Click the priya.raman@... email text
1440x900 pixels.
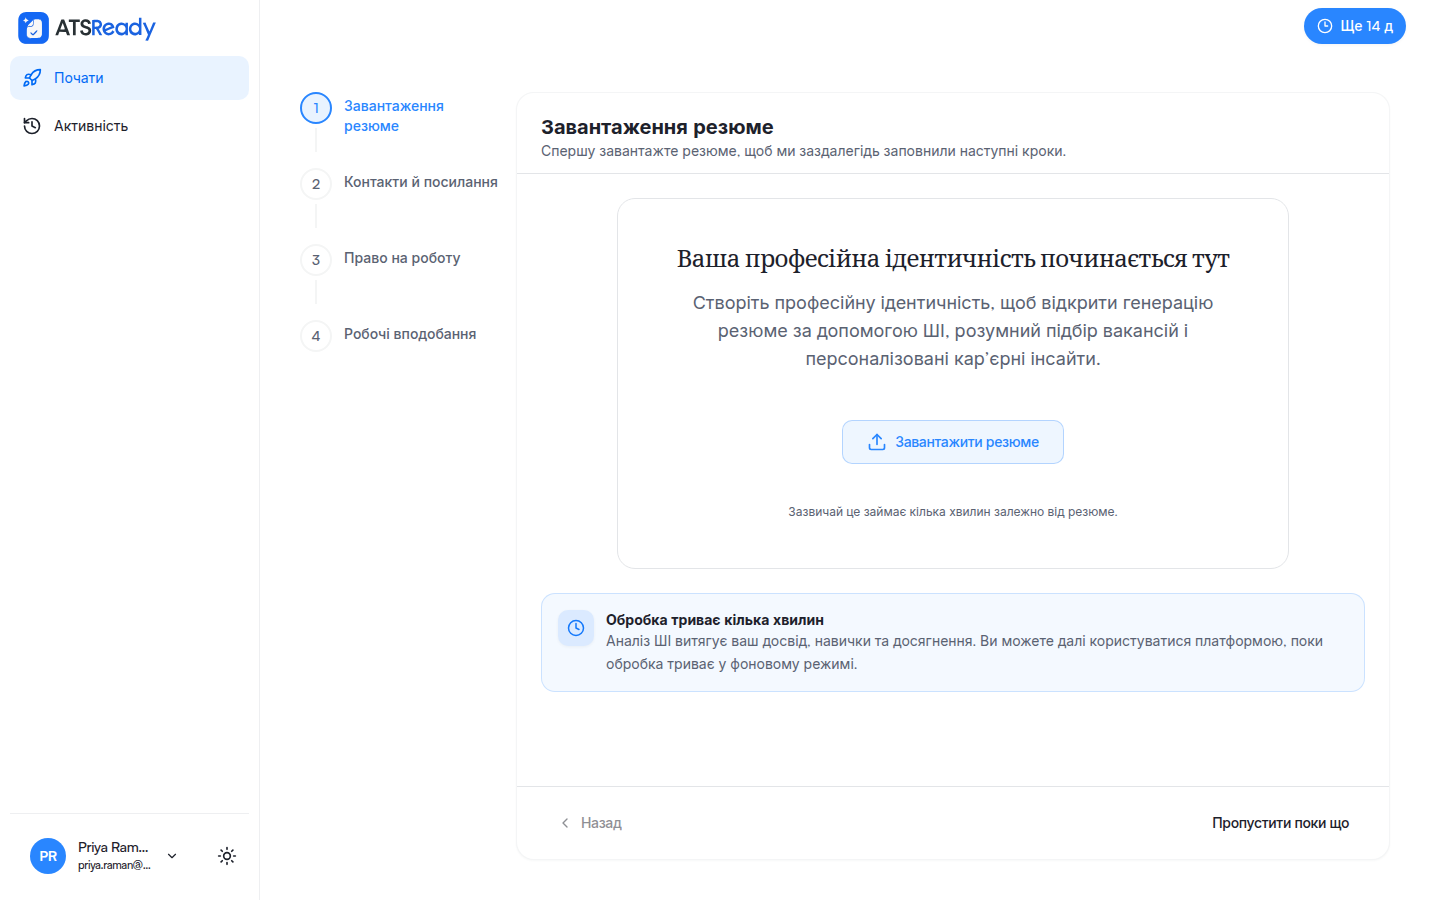[x=114, y=866]
